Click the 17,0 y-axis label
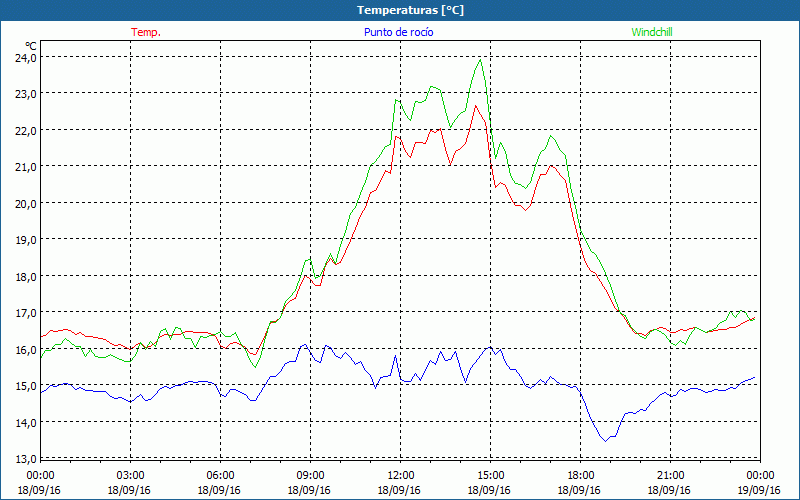The width and height of the screenshot is (800, 500). tap(26, 313)
